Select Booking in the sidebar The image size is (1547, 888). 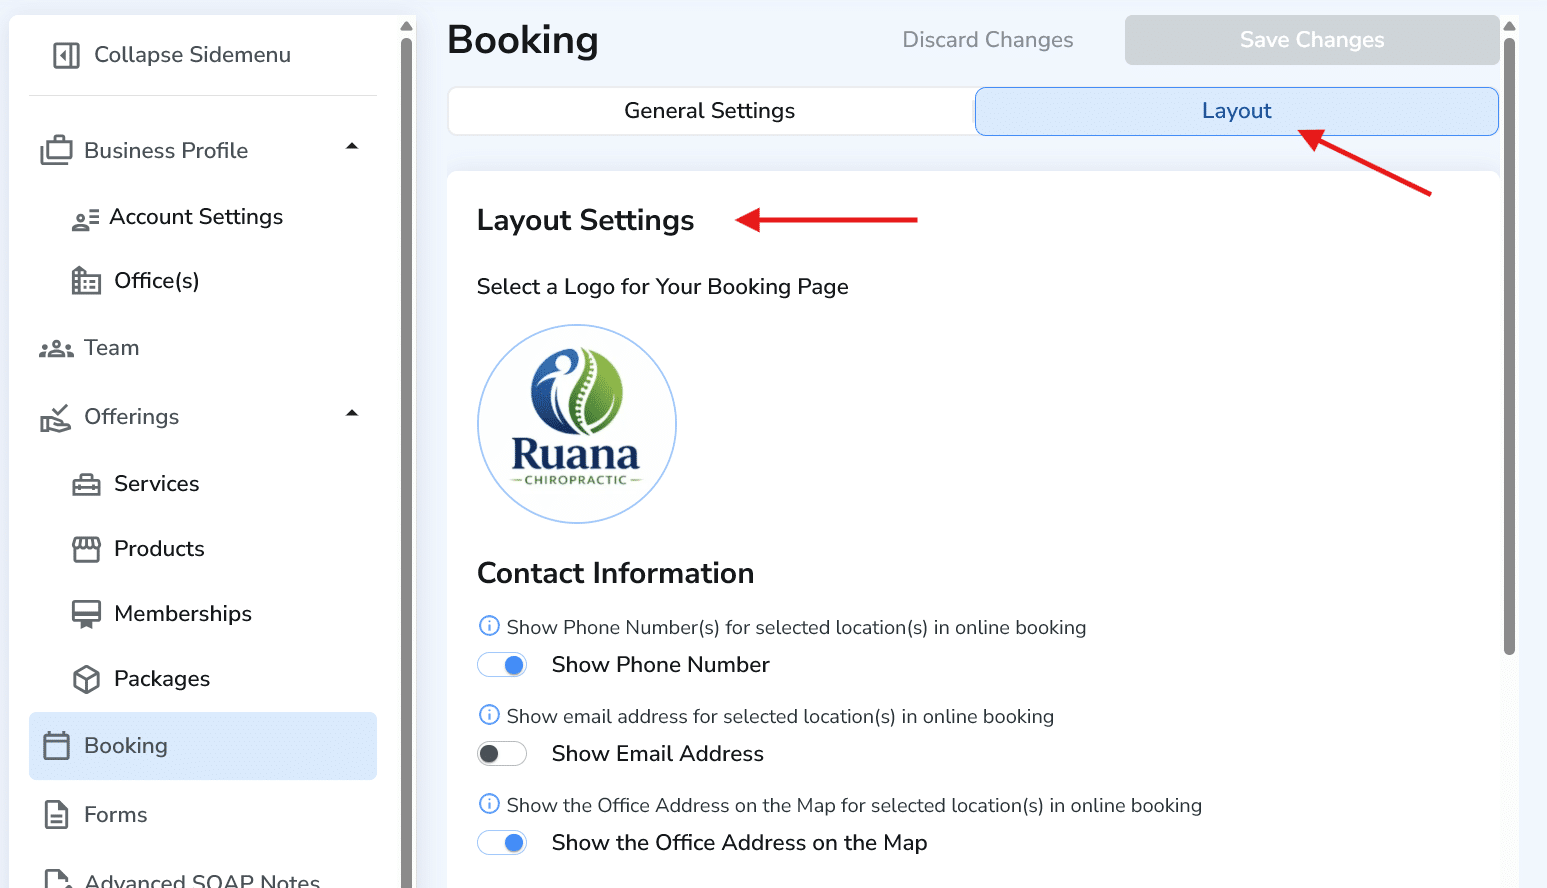203,746
